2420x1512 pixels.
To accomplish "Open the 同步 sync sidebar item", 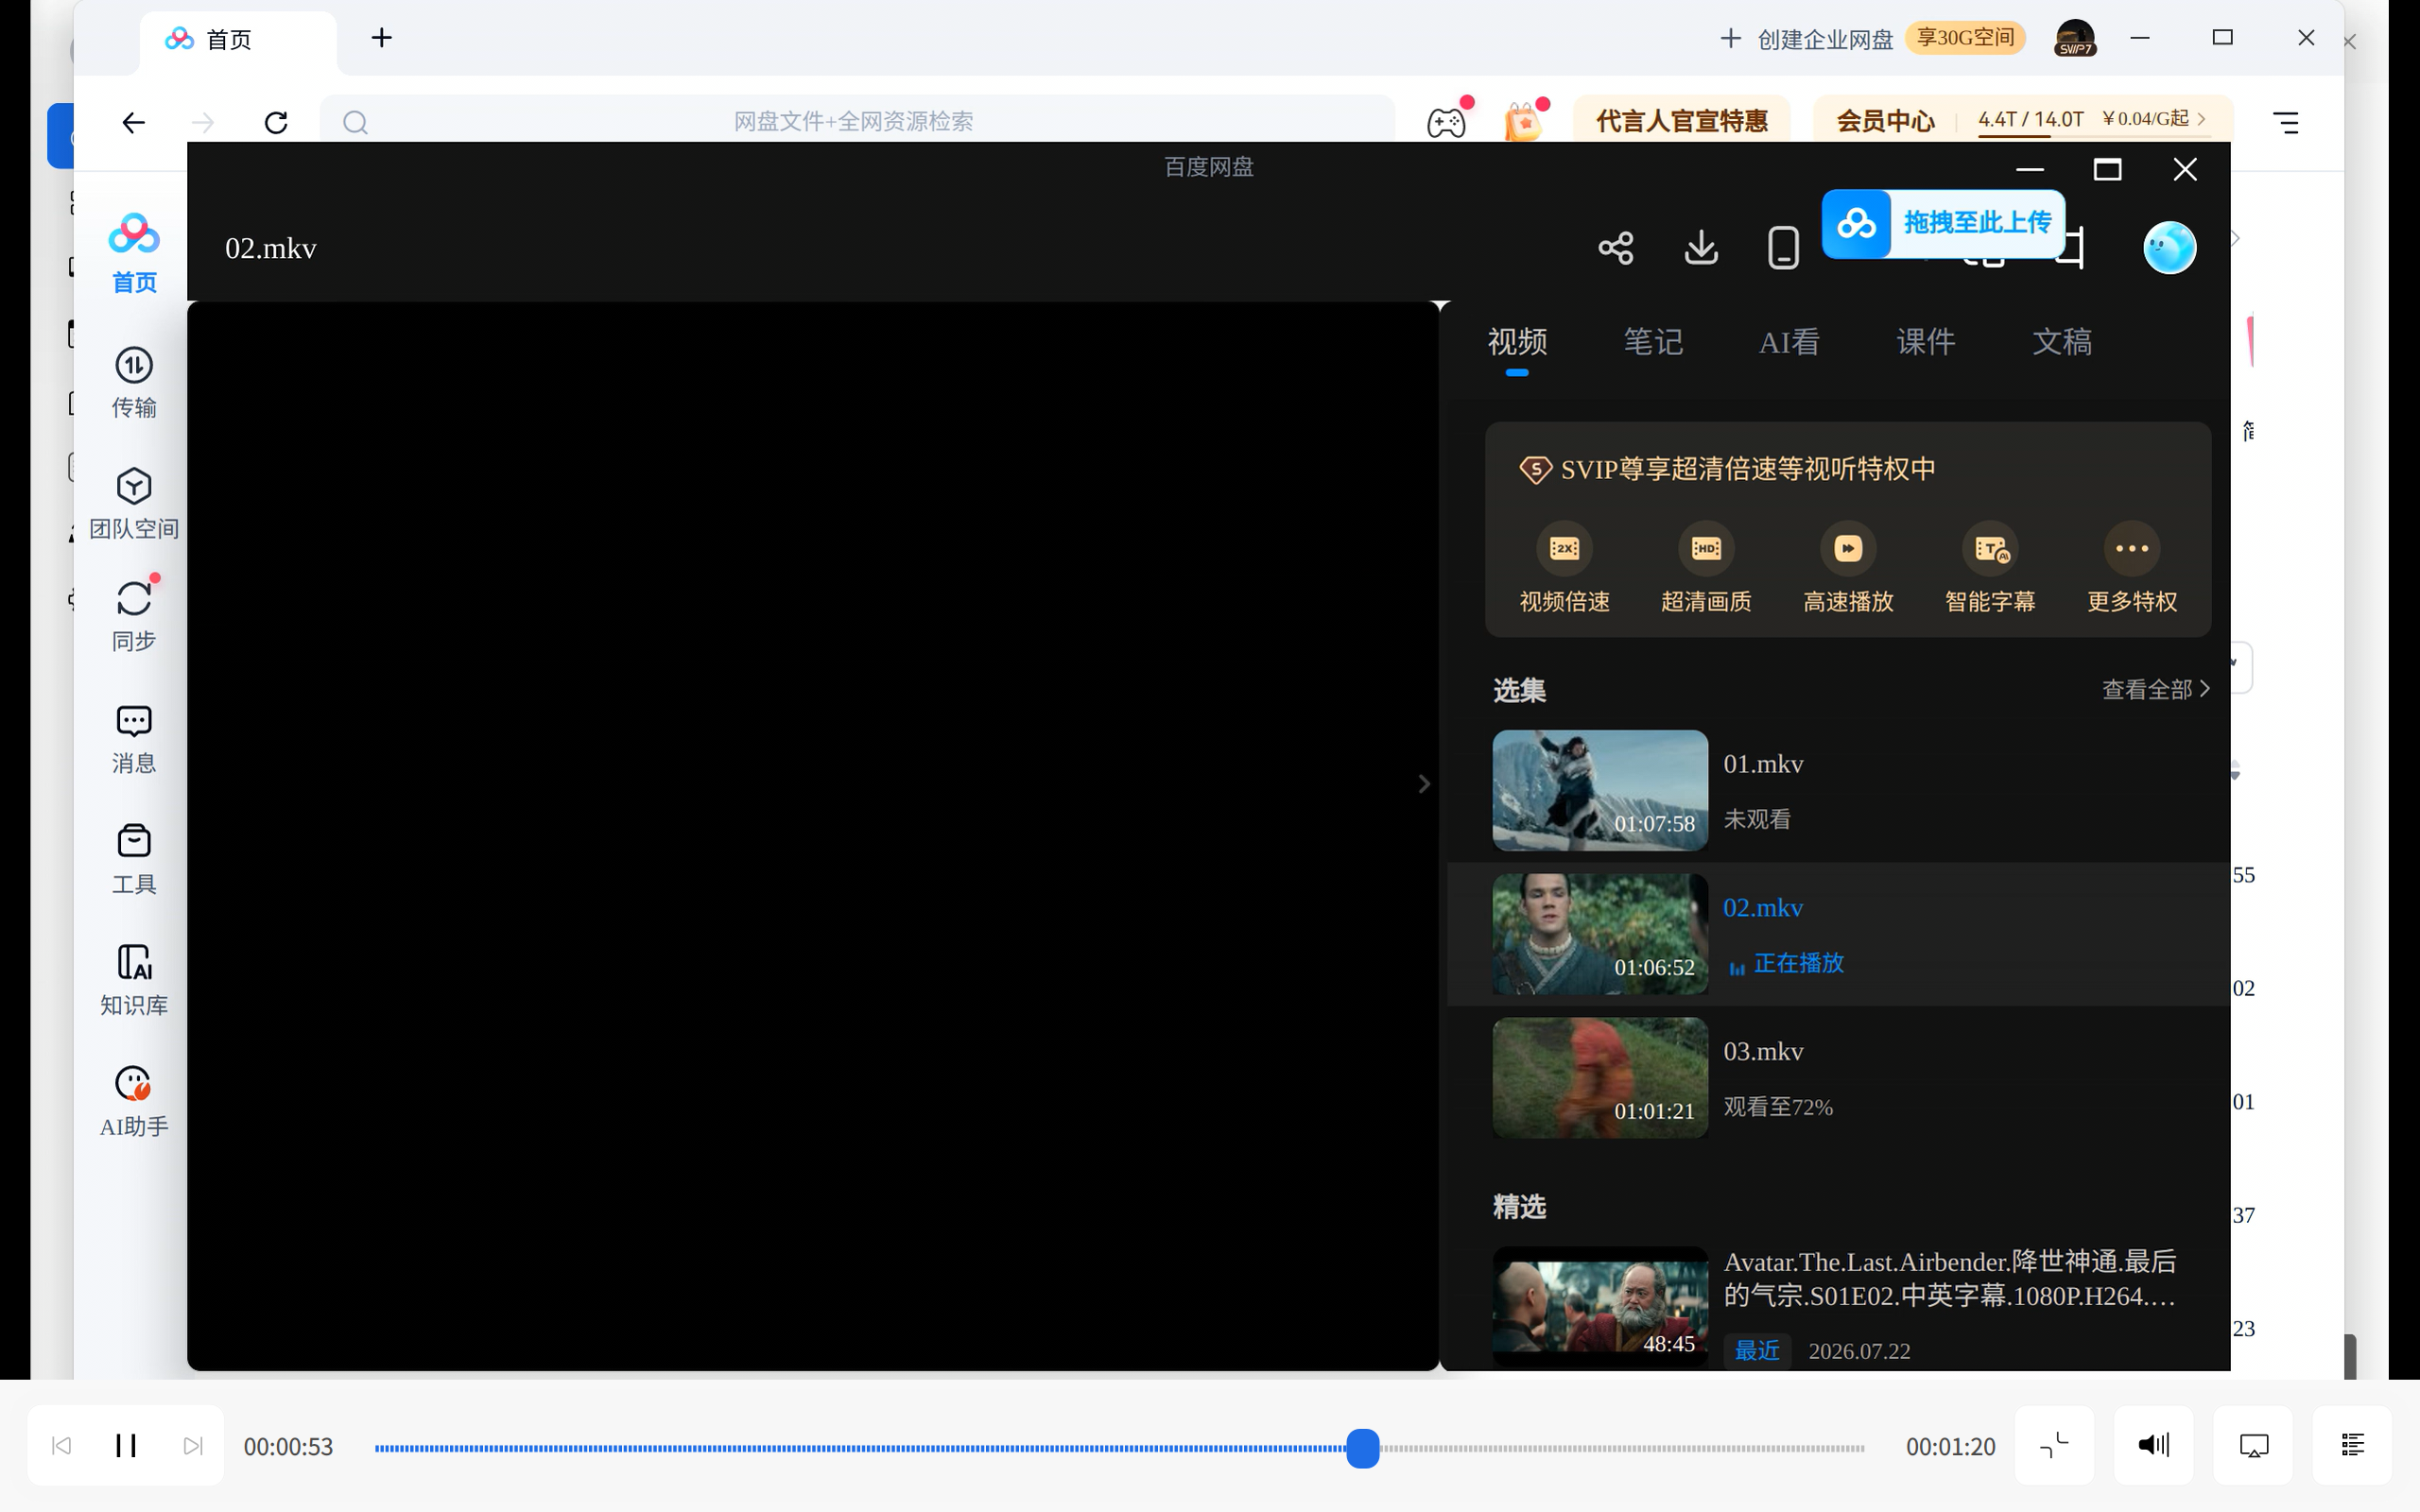I will (134, 616).
